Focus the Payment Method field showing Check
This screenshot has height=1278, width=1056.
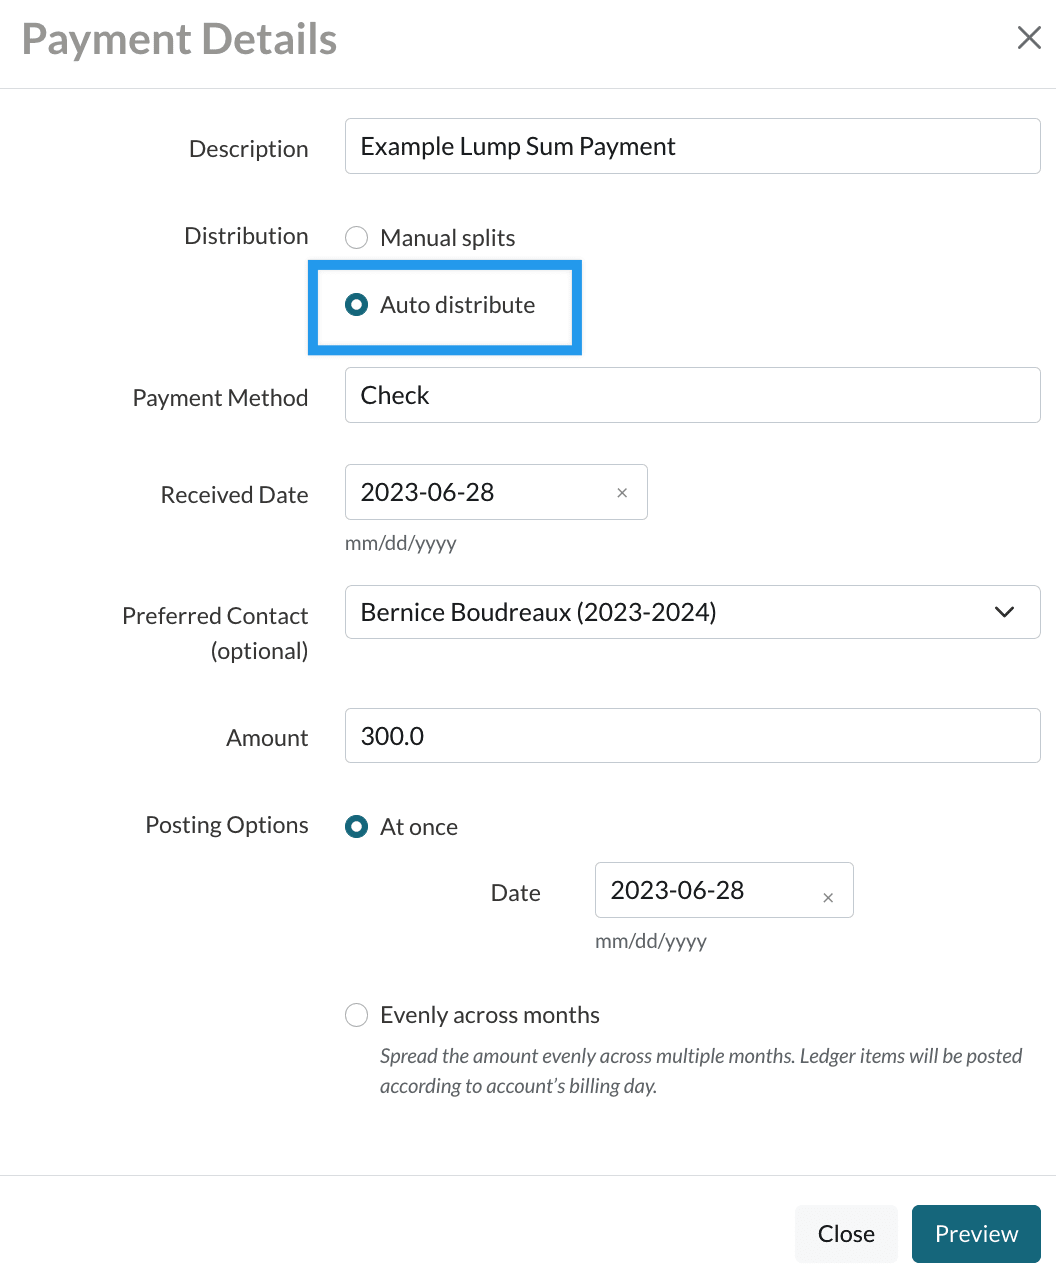click(692, 395)
